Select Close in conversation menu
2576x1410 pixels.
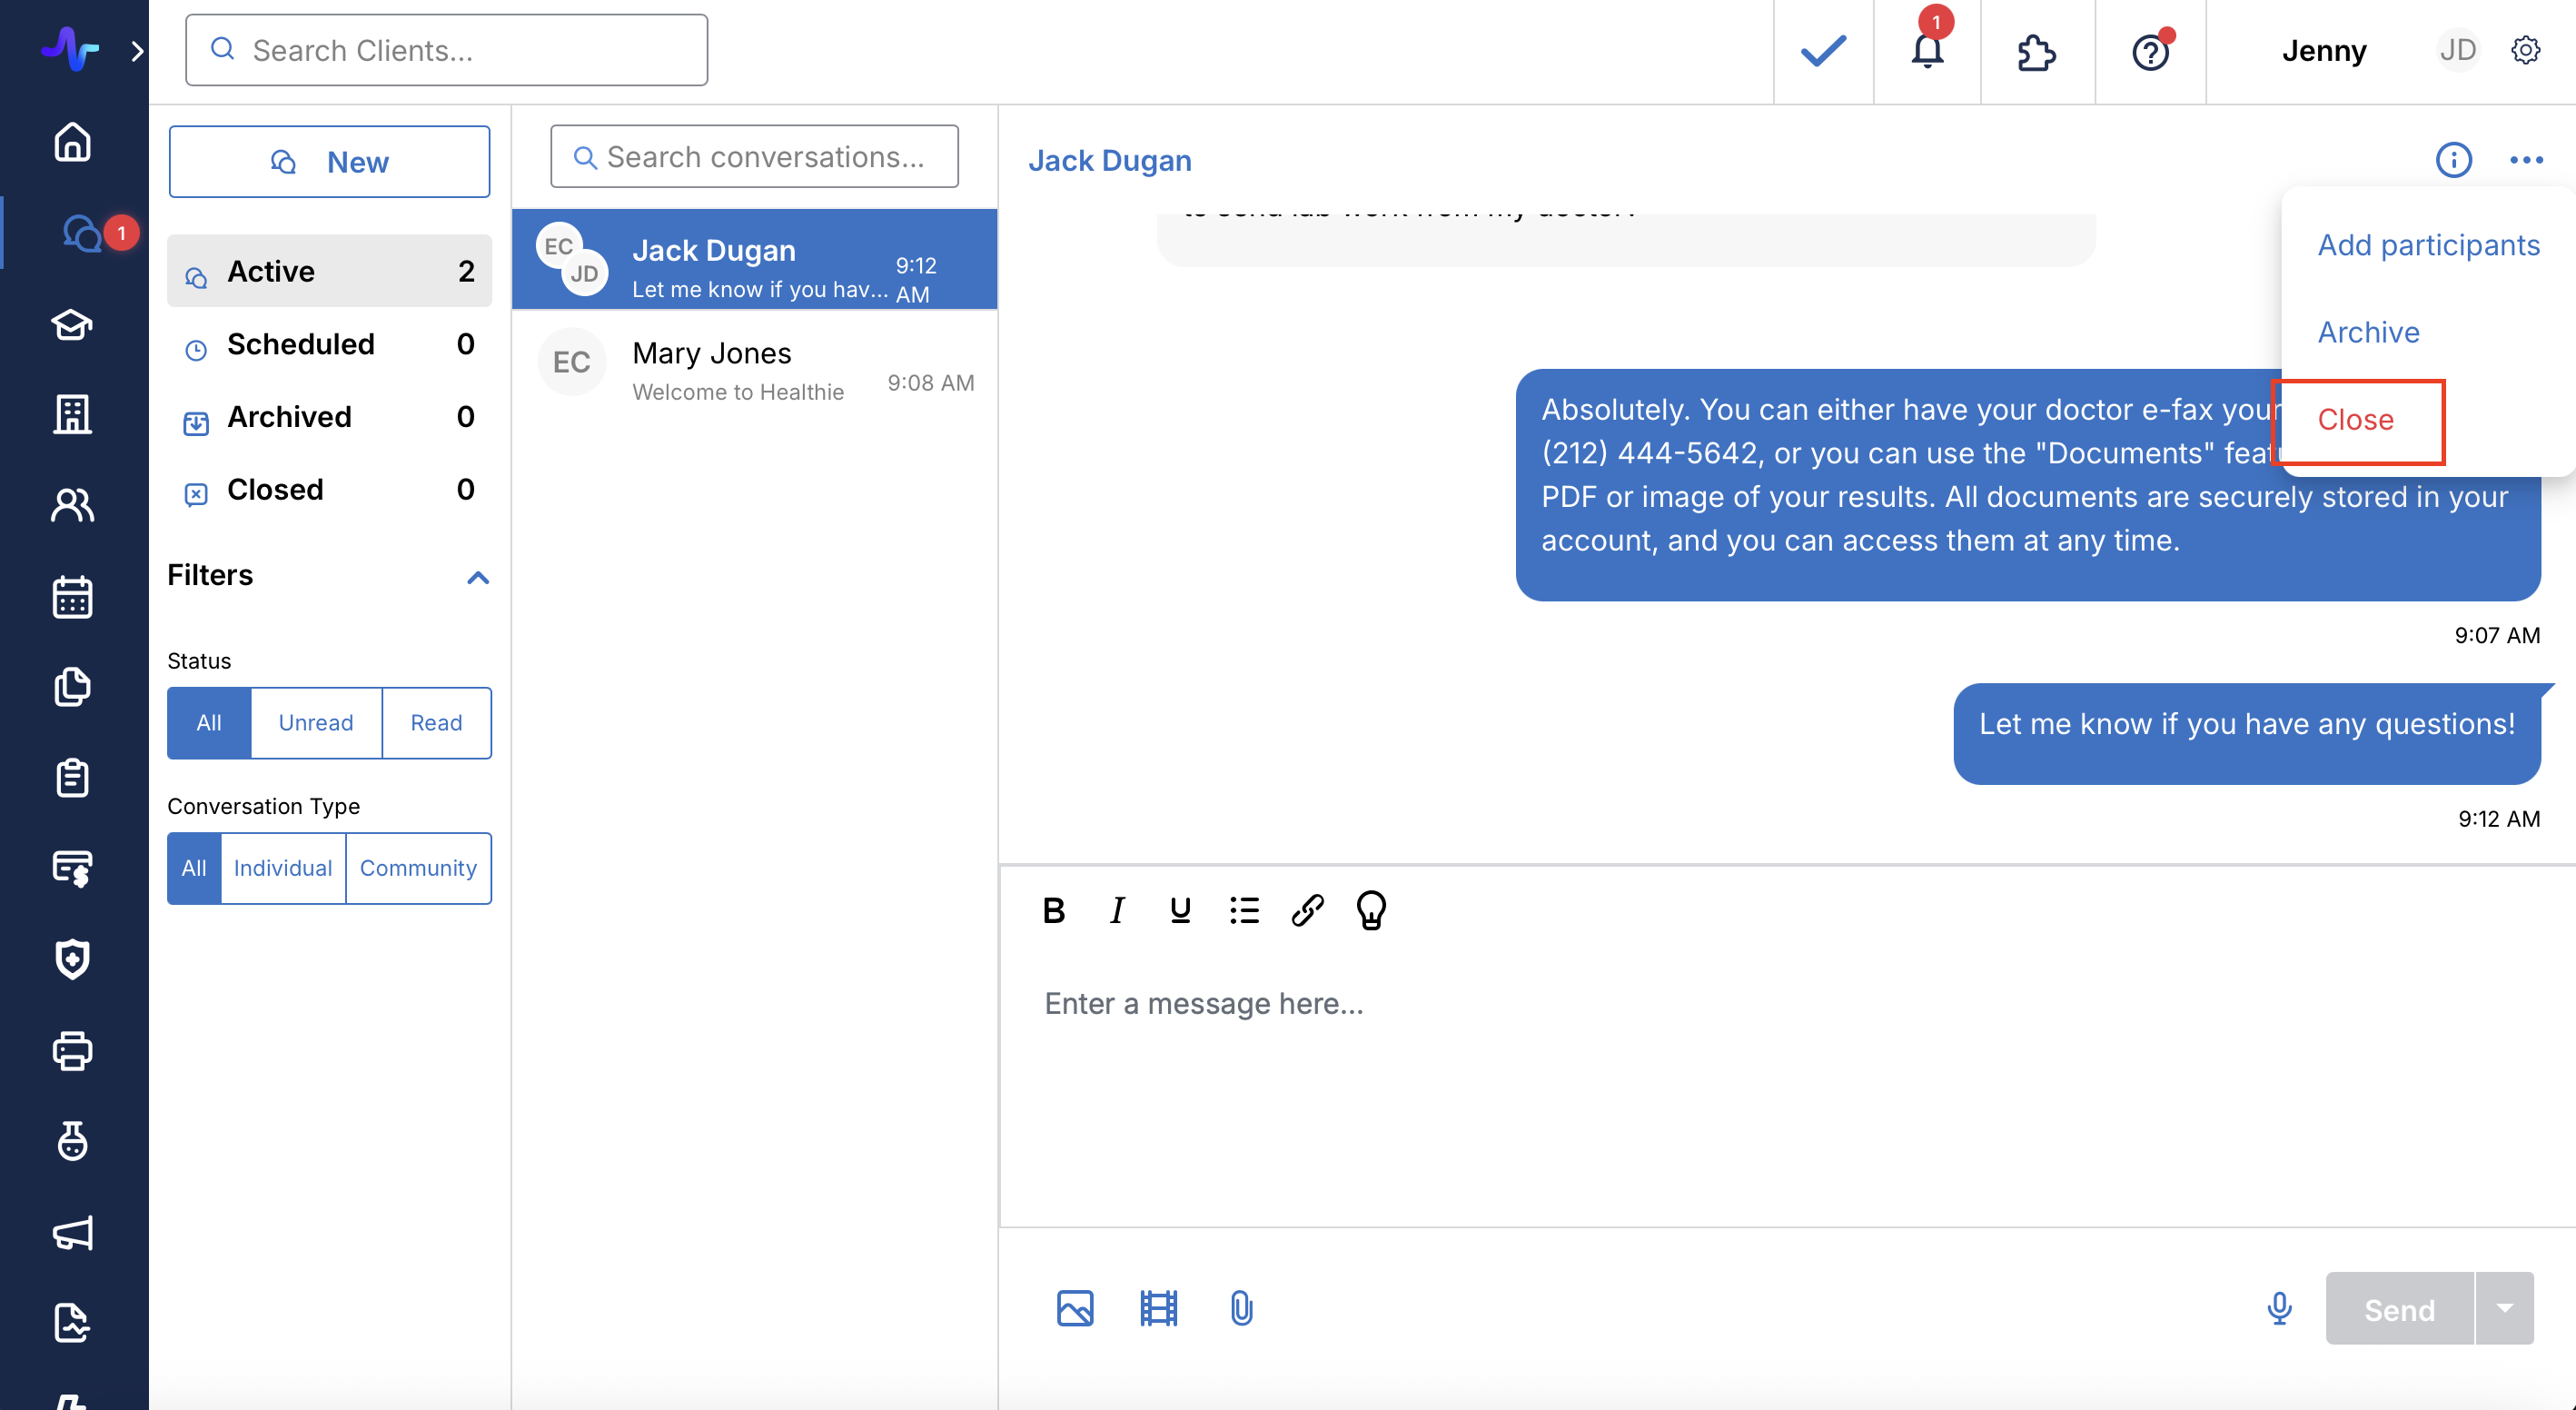(2355, 420)
